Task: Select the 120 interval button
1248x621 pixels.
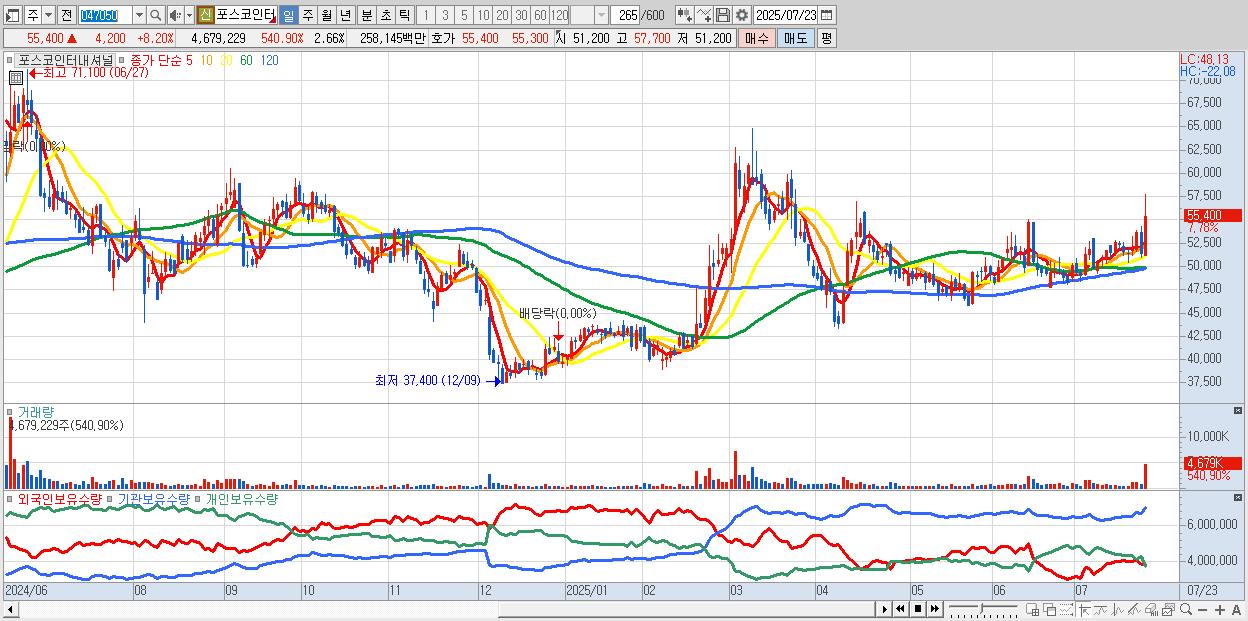Action: [559, 15]
